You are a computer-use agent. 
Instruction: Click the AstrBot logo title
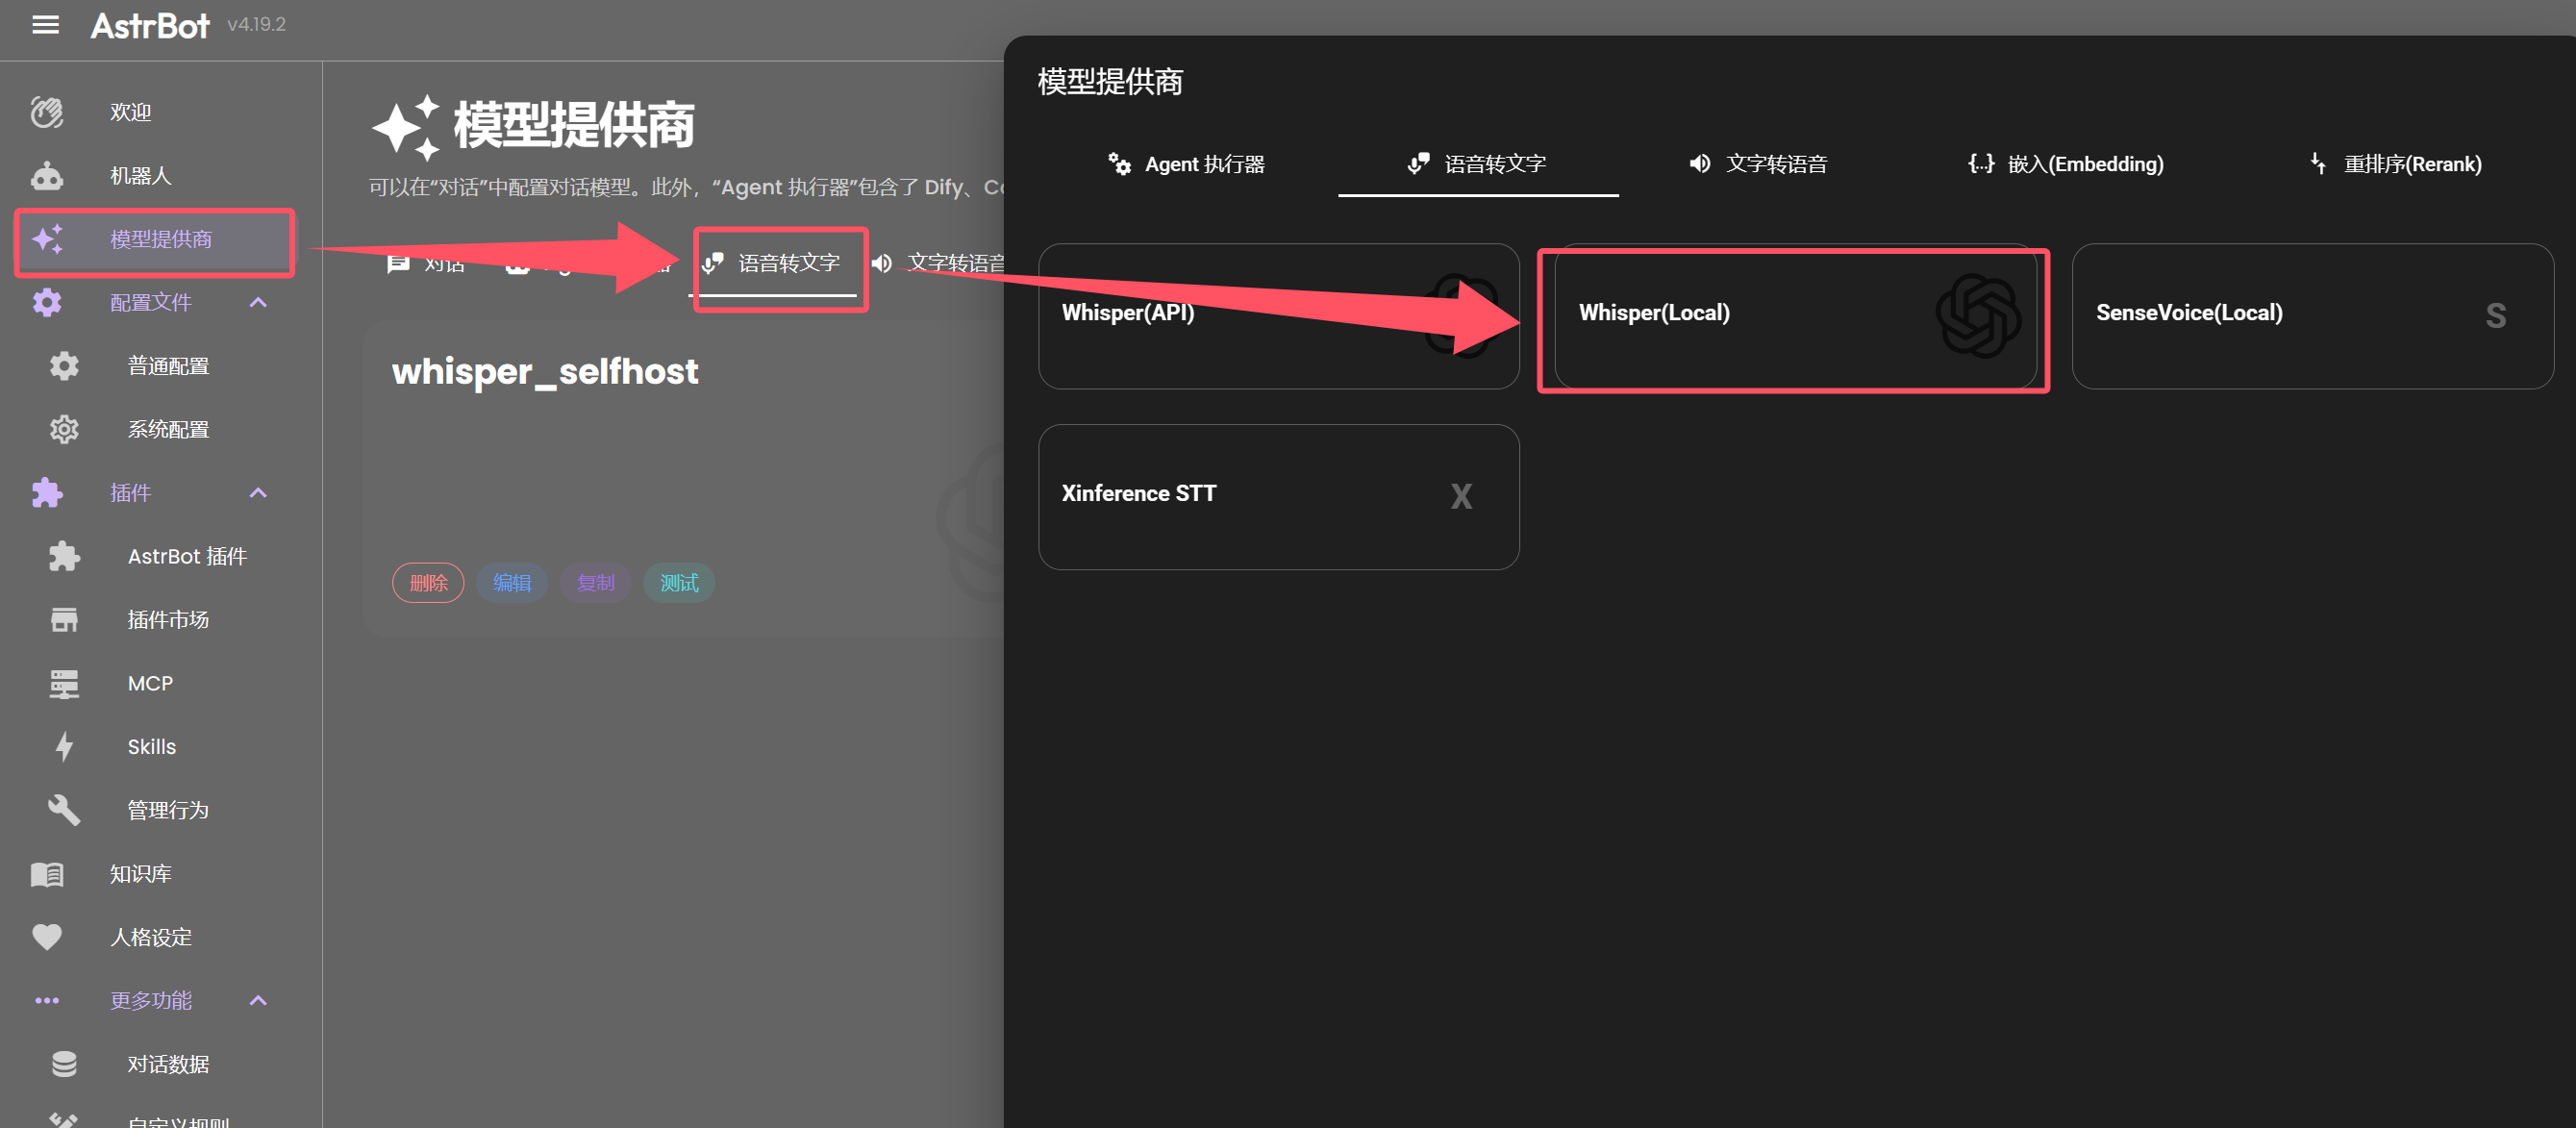click(x=150, y=25)
